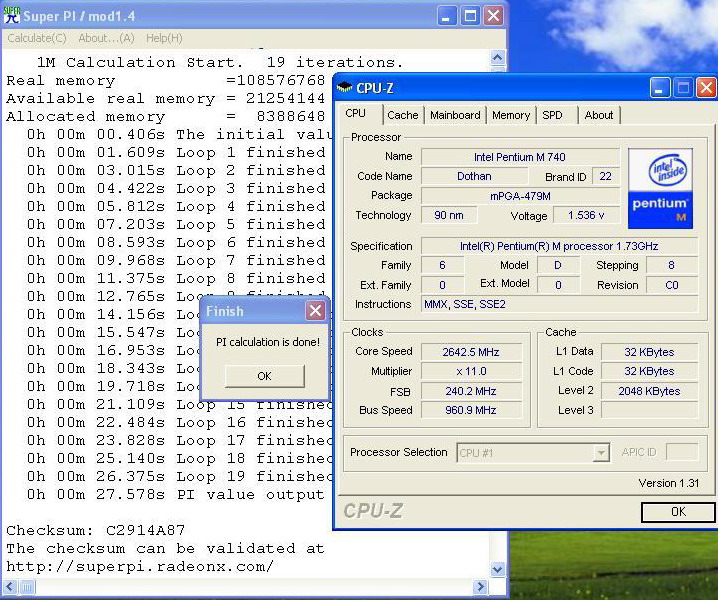Image resolution: width=718 pixels, height=600 pixels.
Task: Switch to the Cache tab in CPU-Z
Action: pyautogui.click(x=403, y=115)
